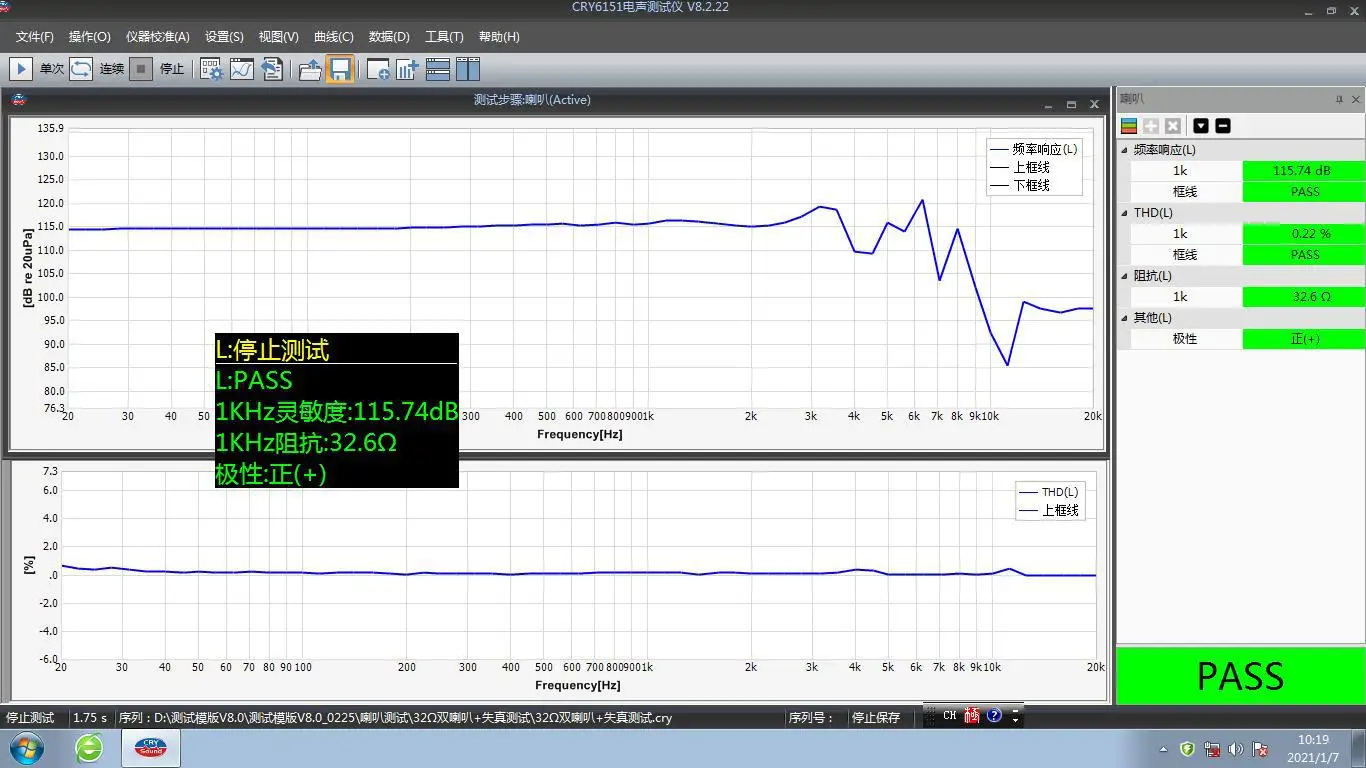1366x768 pixels.
Task: Click the add chart plus icon
Action: [x=407, y=69]
